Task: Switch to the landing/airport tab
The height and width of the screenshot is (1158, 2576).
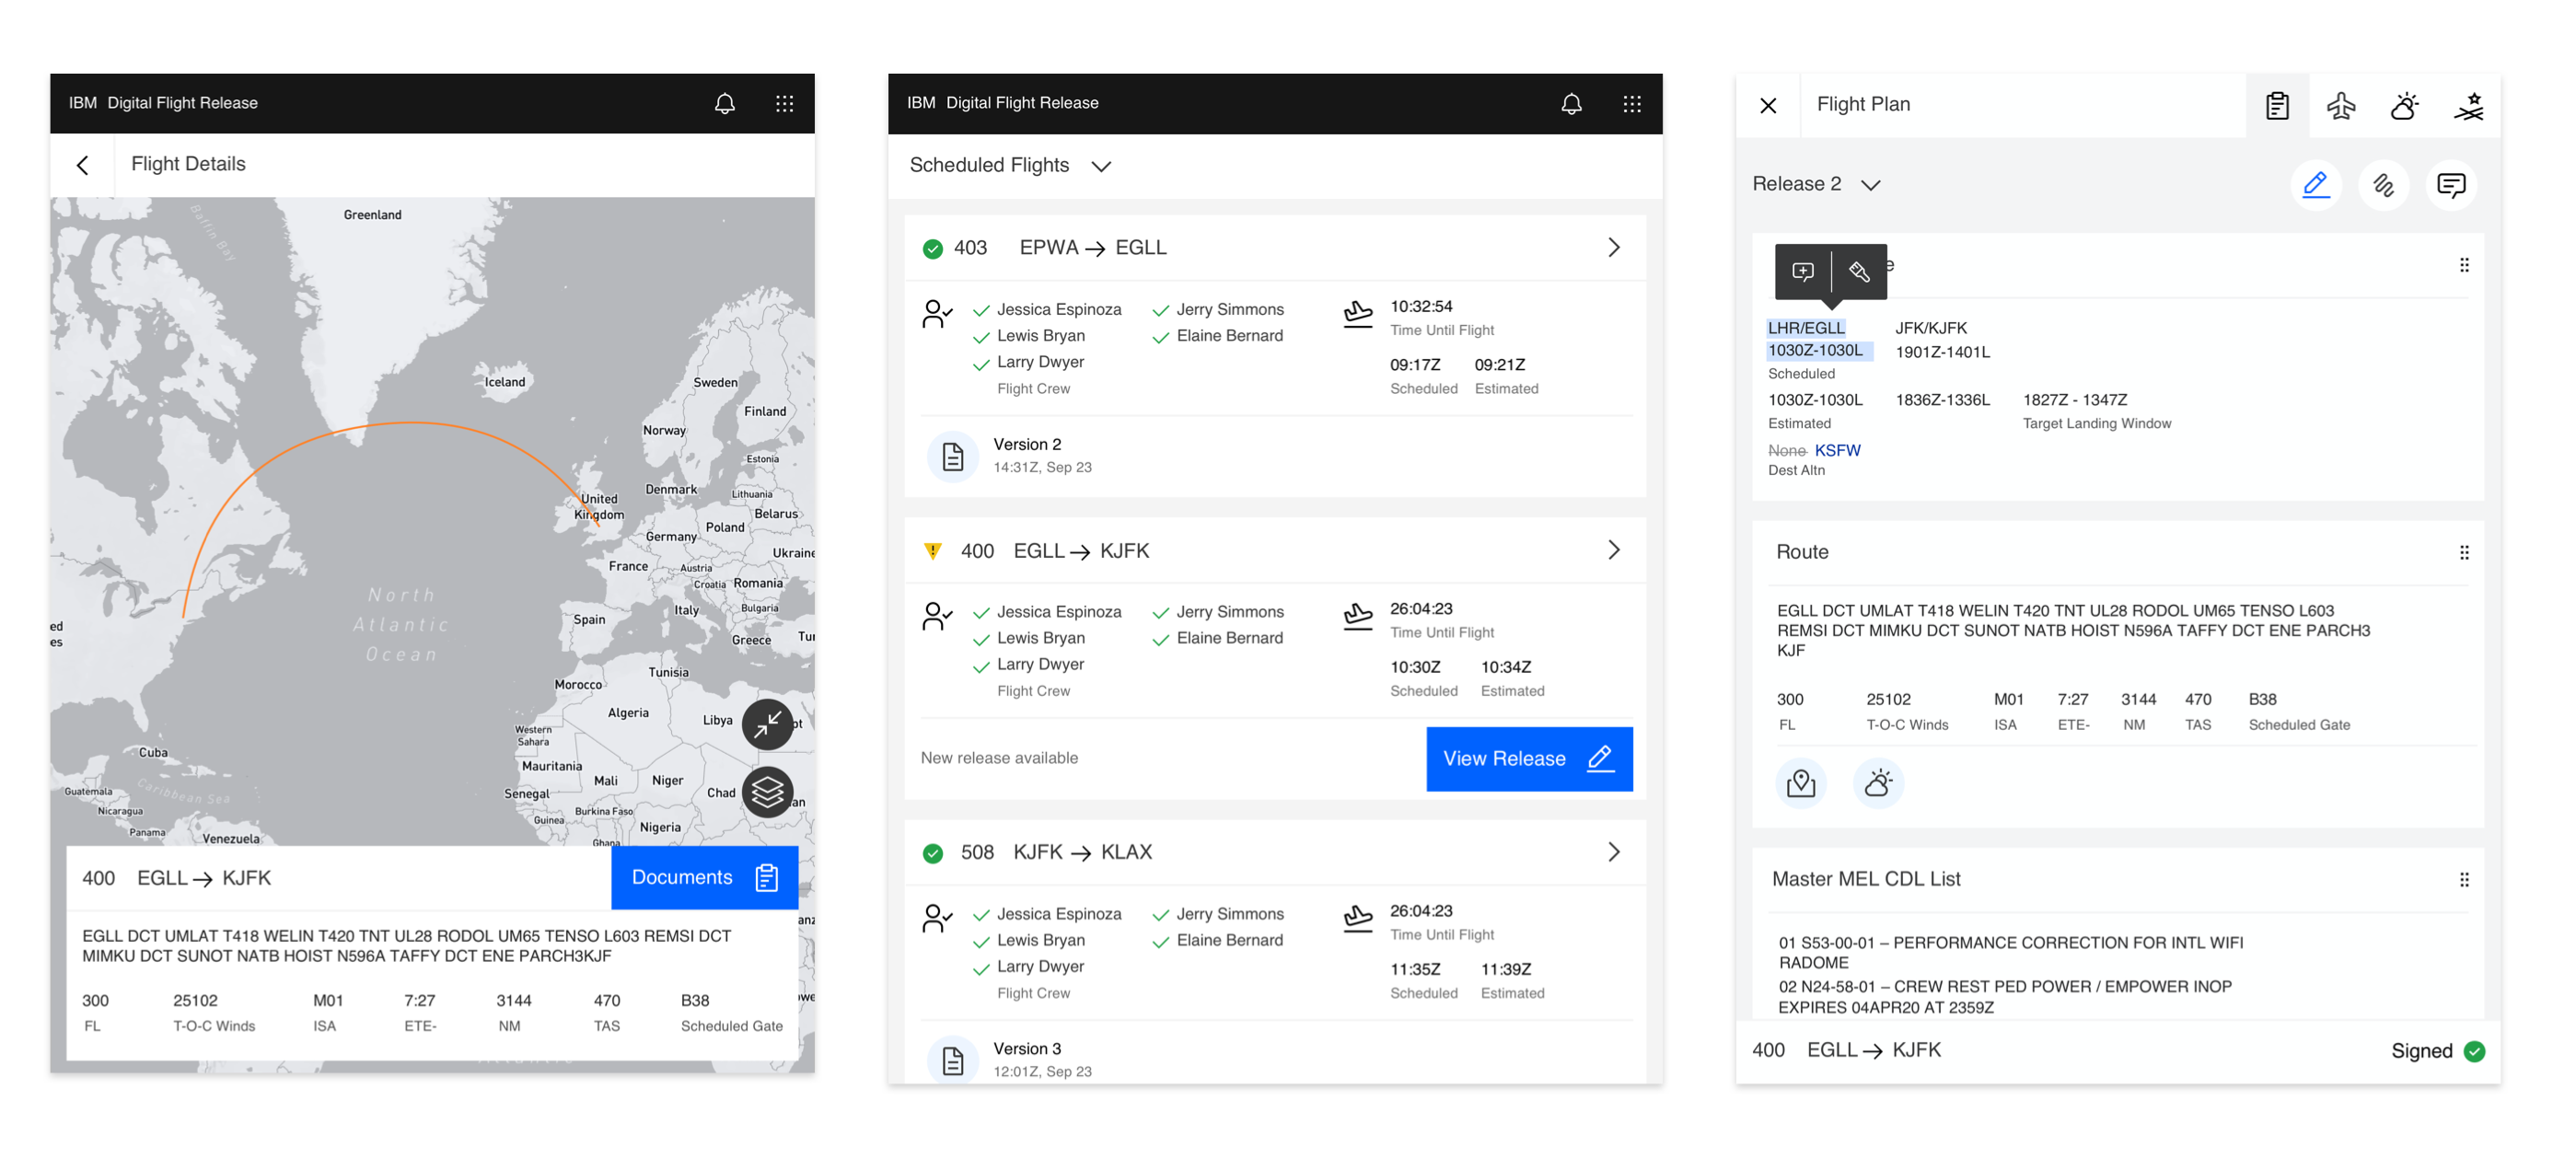Action: pyautogui.click(x=2469, y=105)
